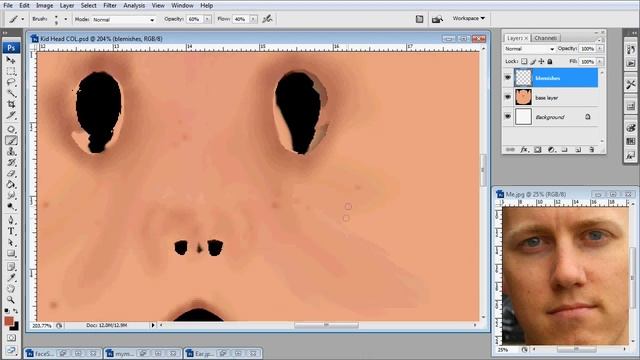Open the Workspace dropdown
The height and width of the screenshot is (360, 640).
[468, 18]
